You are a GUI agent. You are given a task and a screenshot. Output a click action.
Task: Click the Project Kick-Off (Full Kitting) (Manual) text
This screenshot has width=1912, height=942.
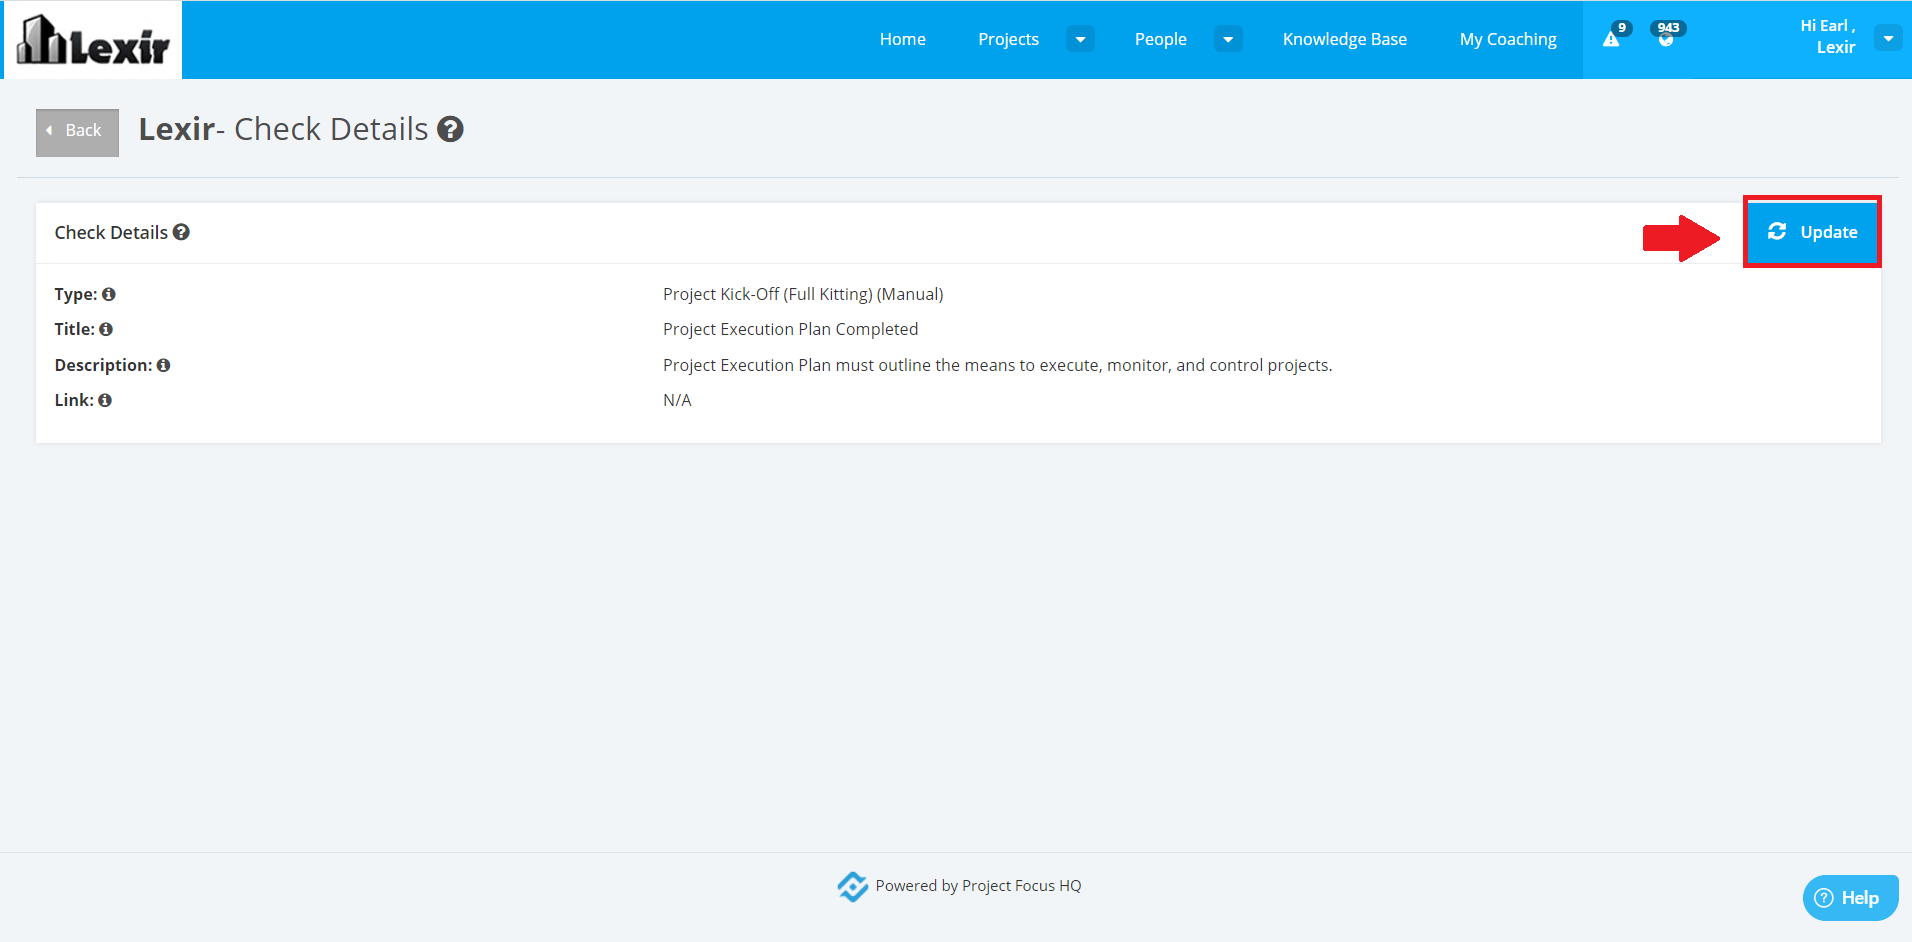pos(803,294)
